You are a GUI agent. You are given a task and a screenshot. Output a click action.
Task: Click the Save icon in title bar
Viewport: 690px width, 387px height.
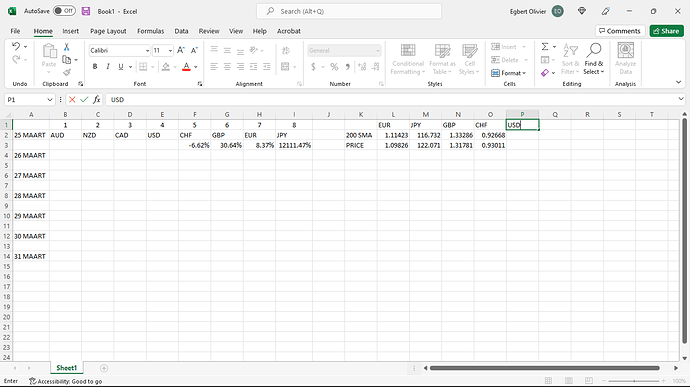point(86,11)
